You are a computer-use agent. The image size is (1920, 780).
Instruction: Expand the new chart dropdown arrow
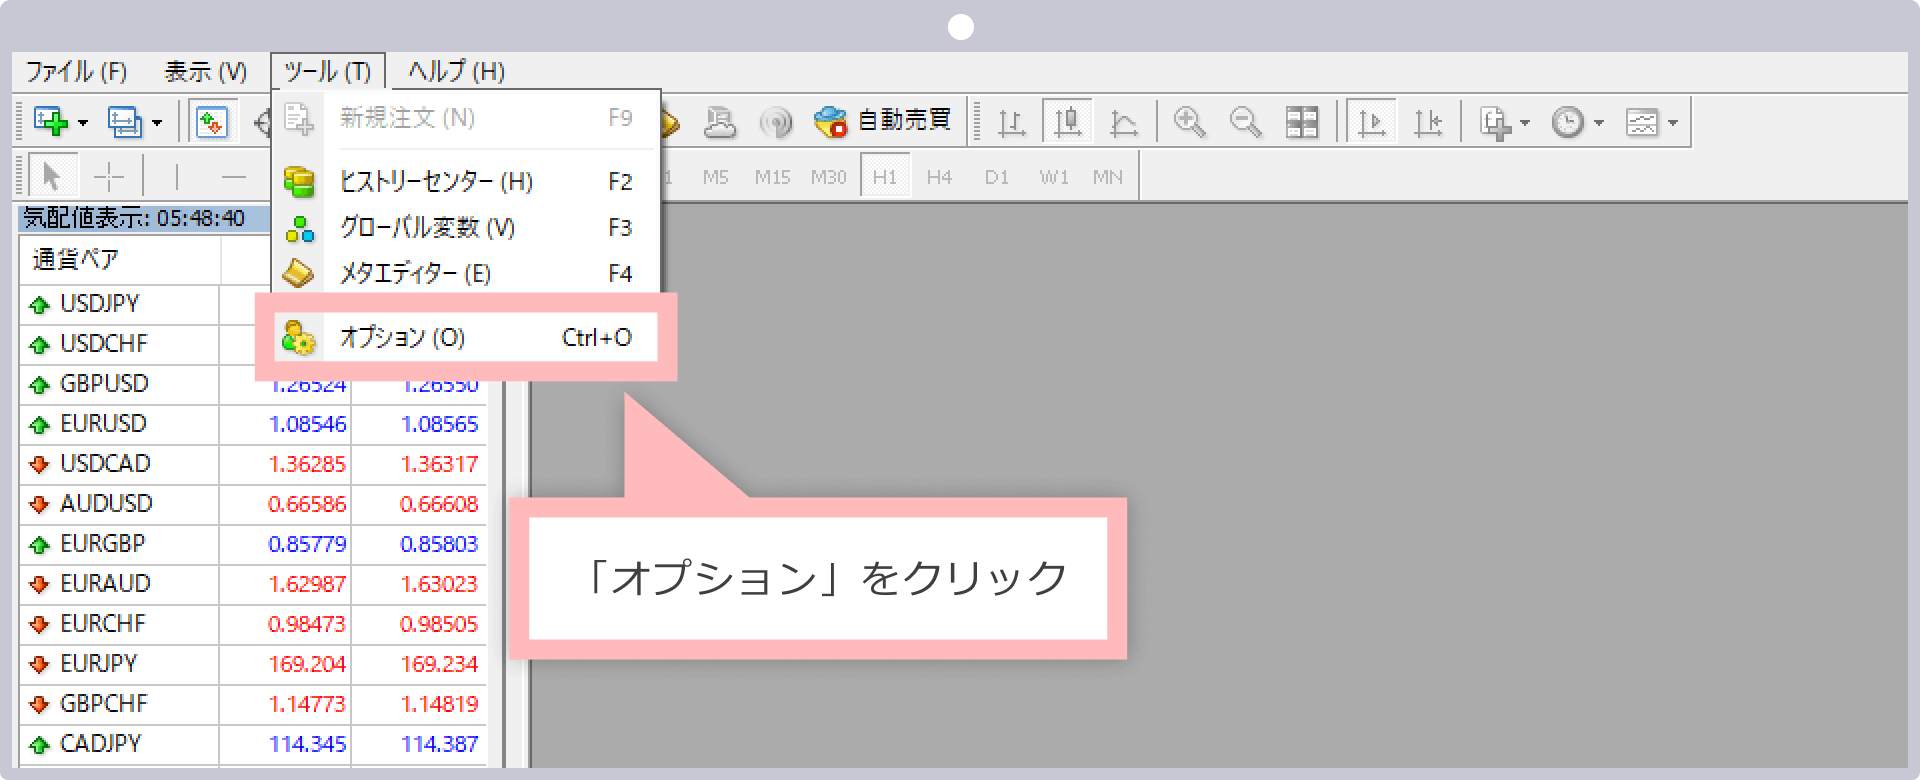pyautogui.click(x=83, y=123)
